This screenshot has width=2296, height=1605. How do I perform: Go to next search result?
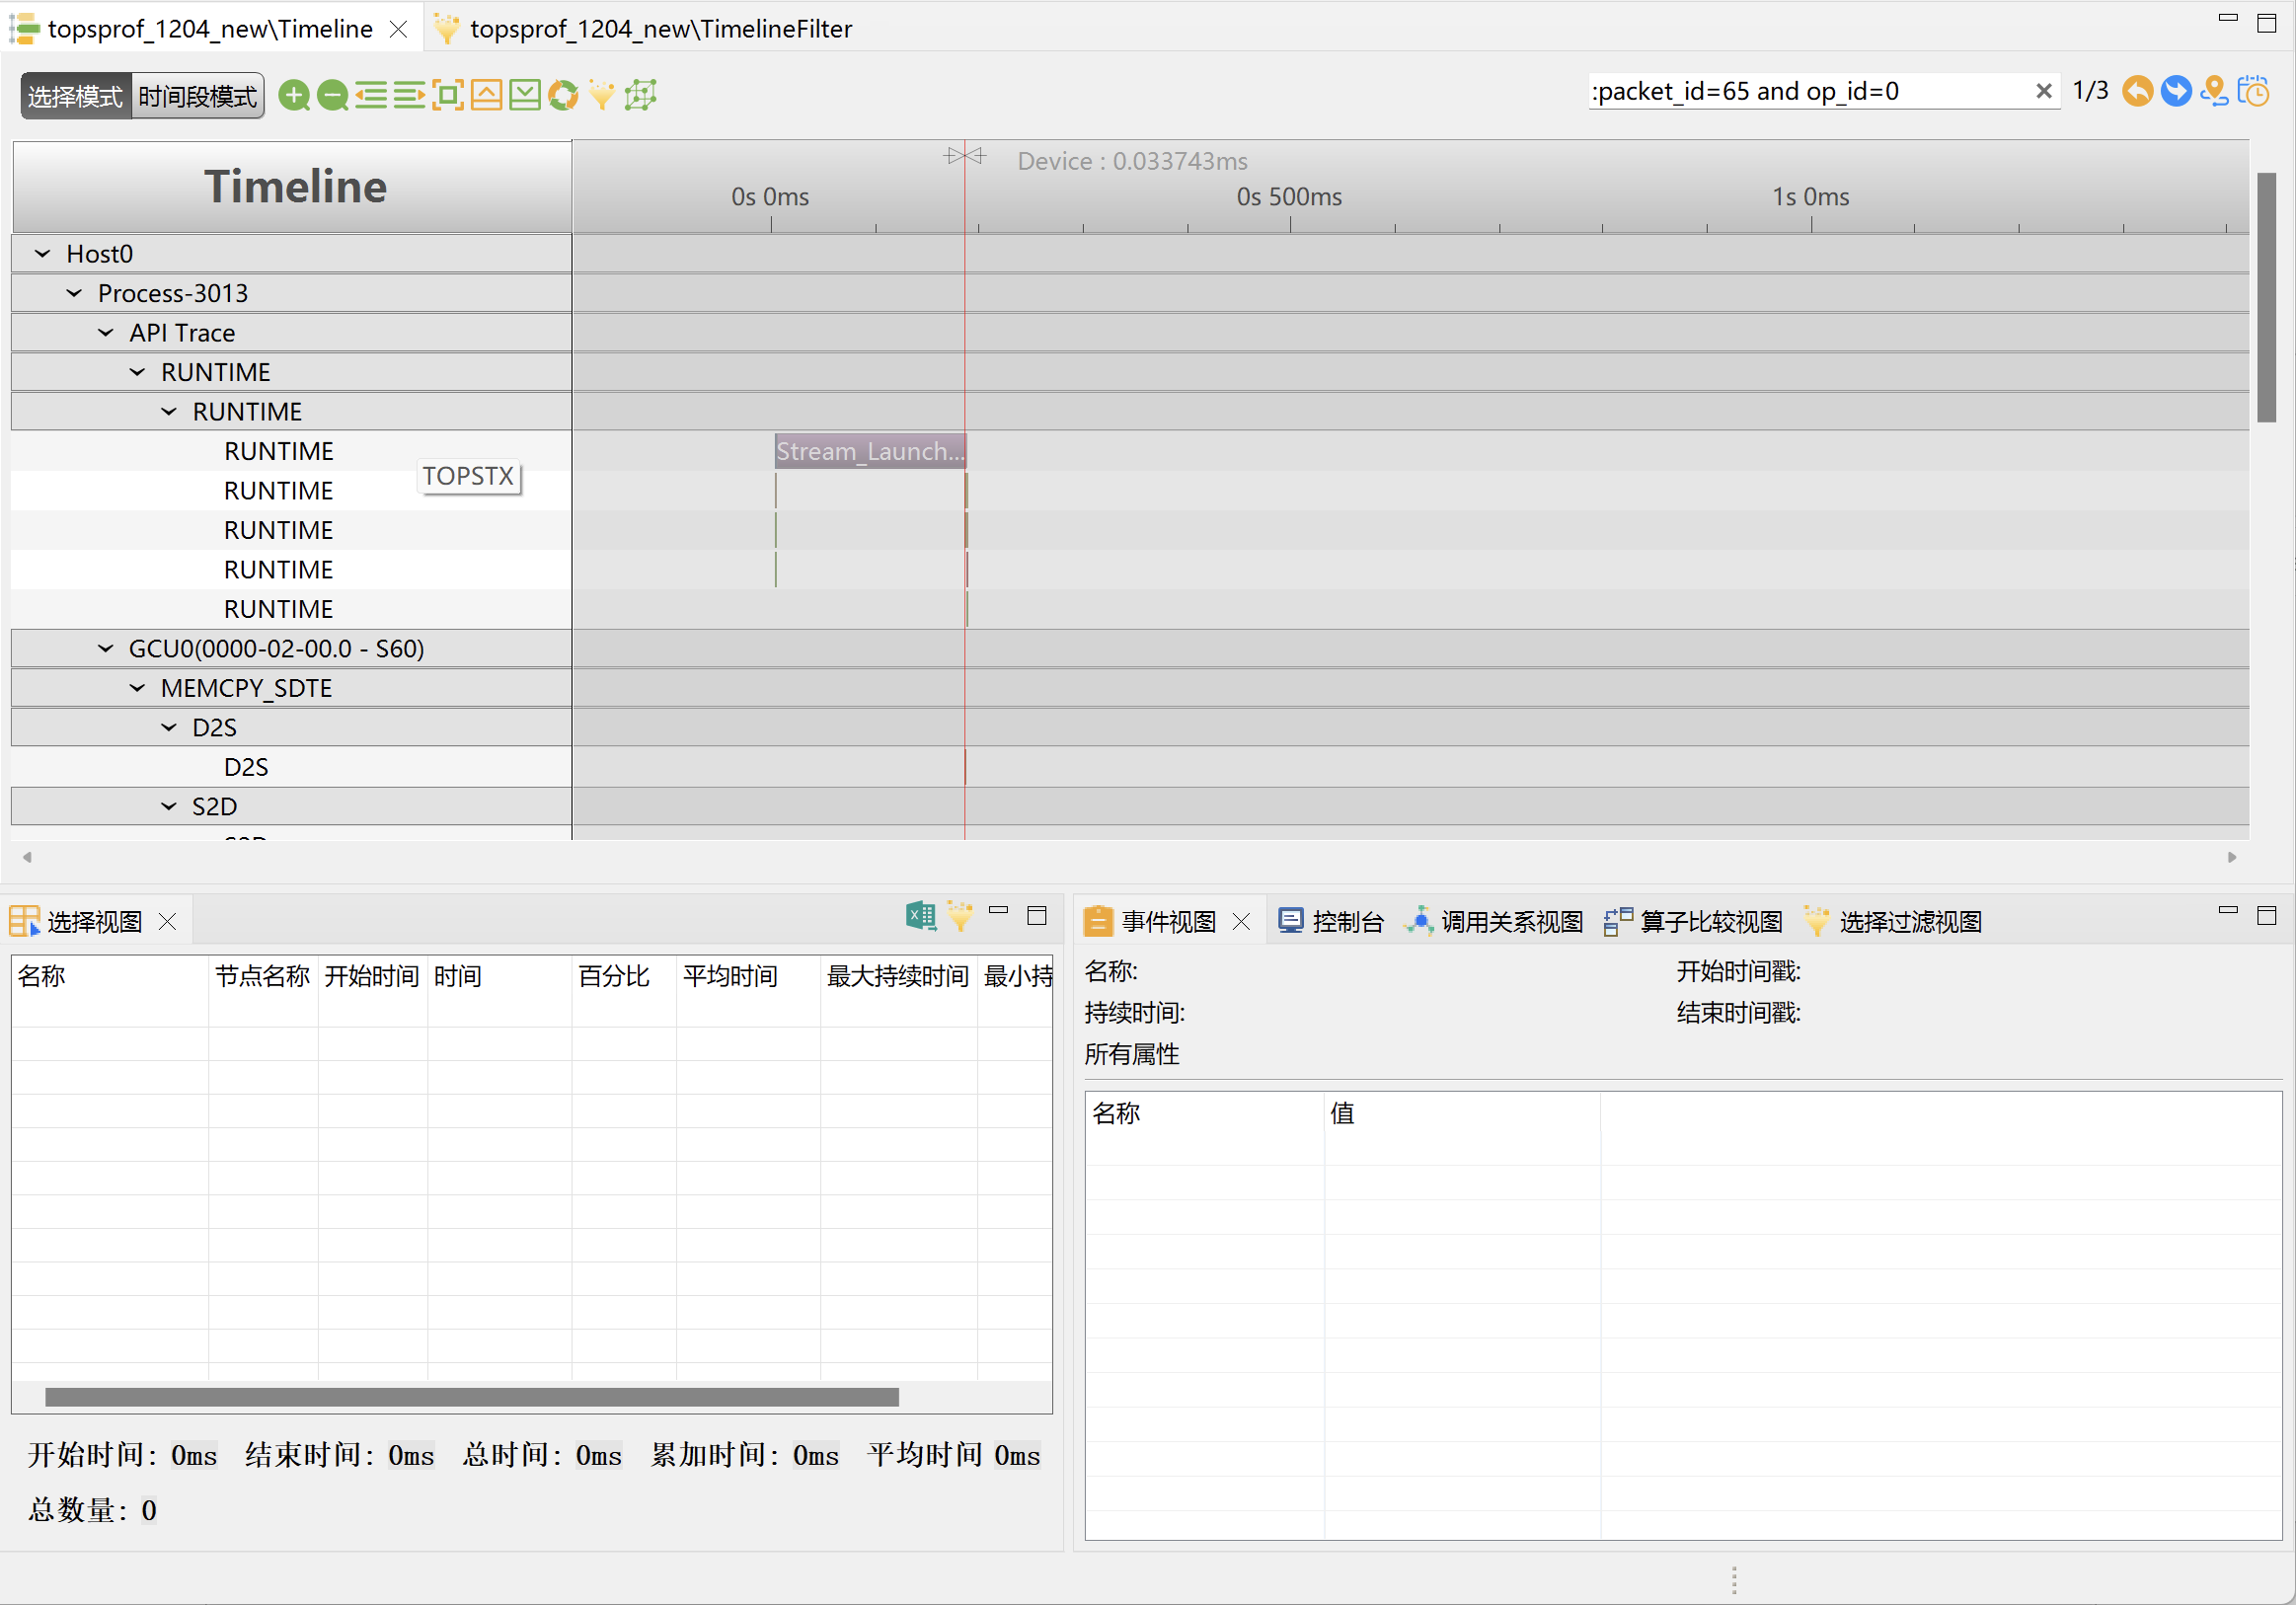tap(2176, 92)
